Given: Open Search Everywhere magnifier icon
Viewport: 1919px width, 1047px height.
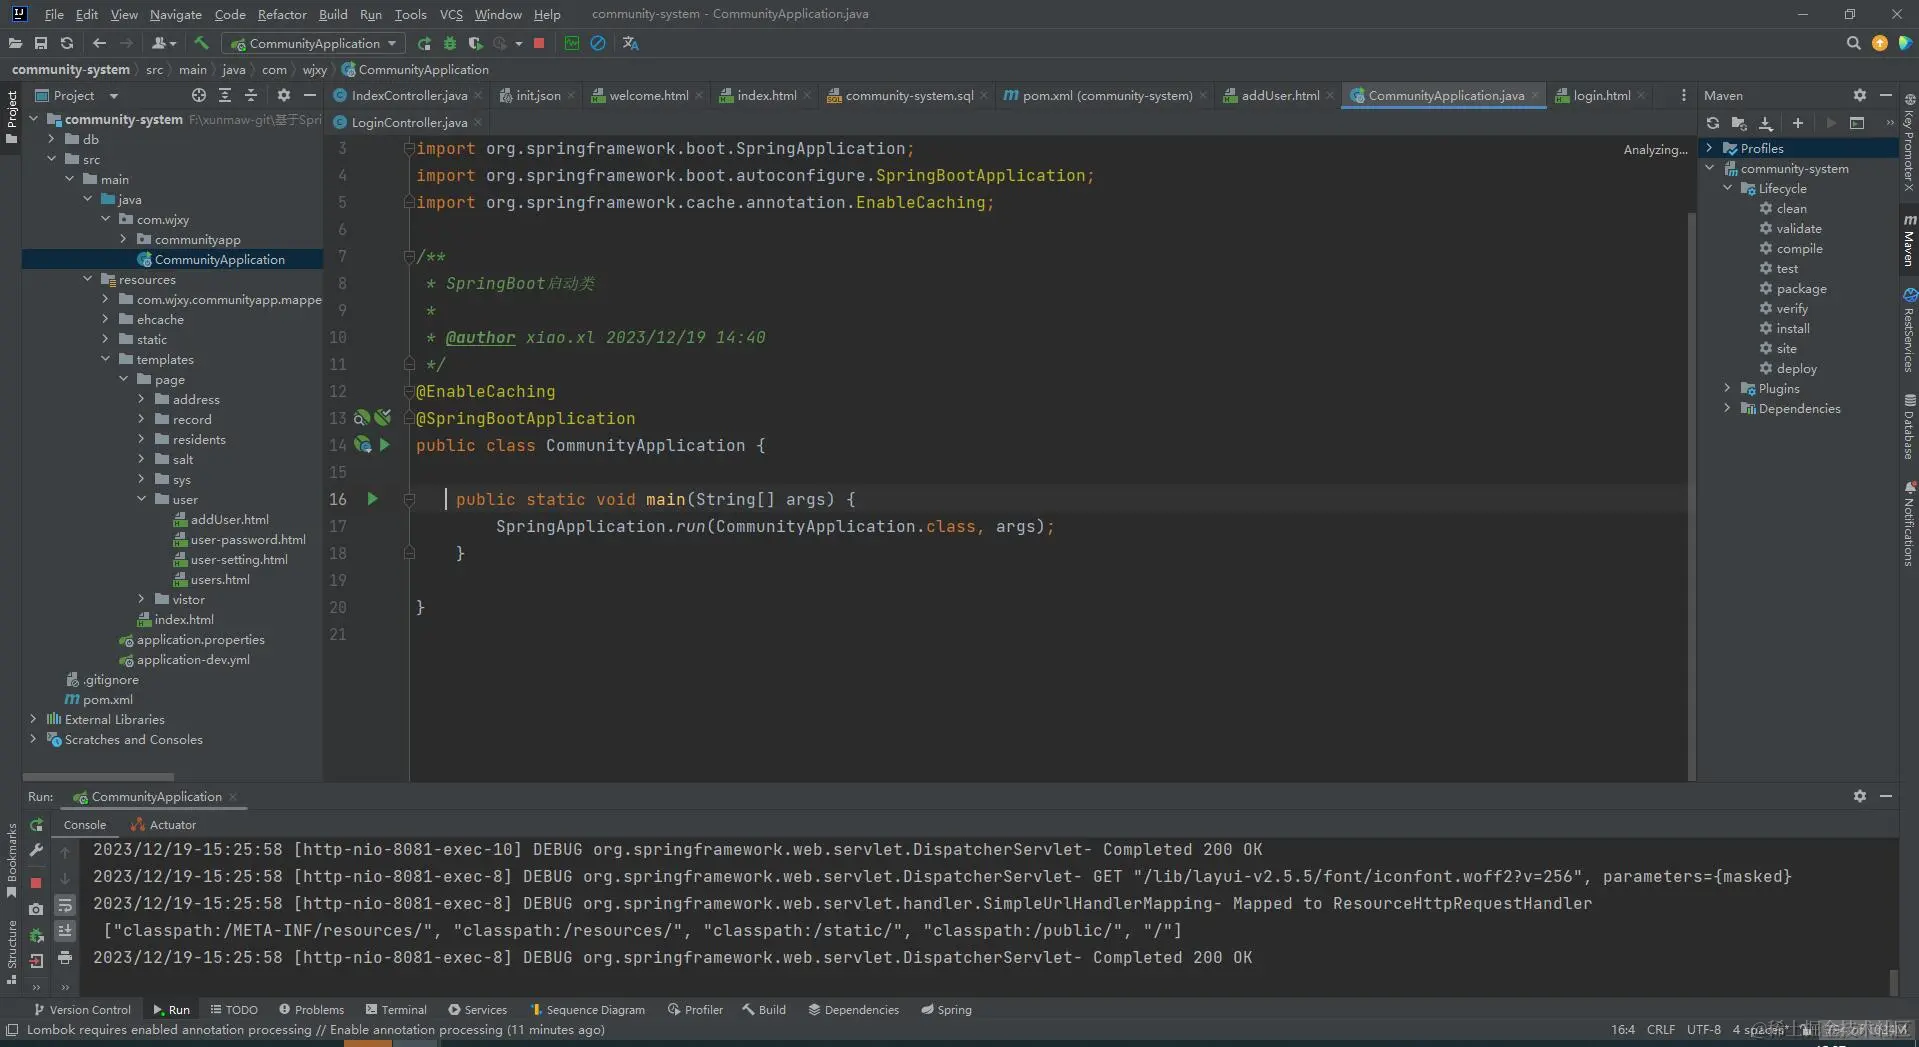Looking at the screenshot, I should (1853, 43).
